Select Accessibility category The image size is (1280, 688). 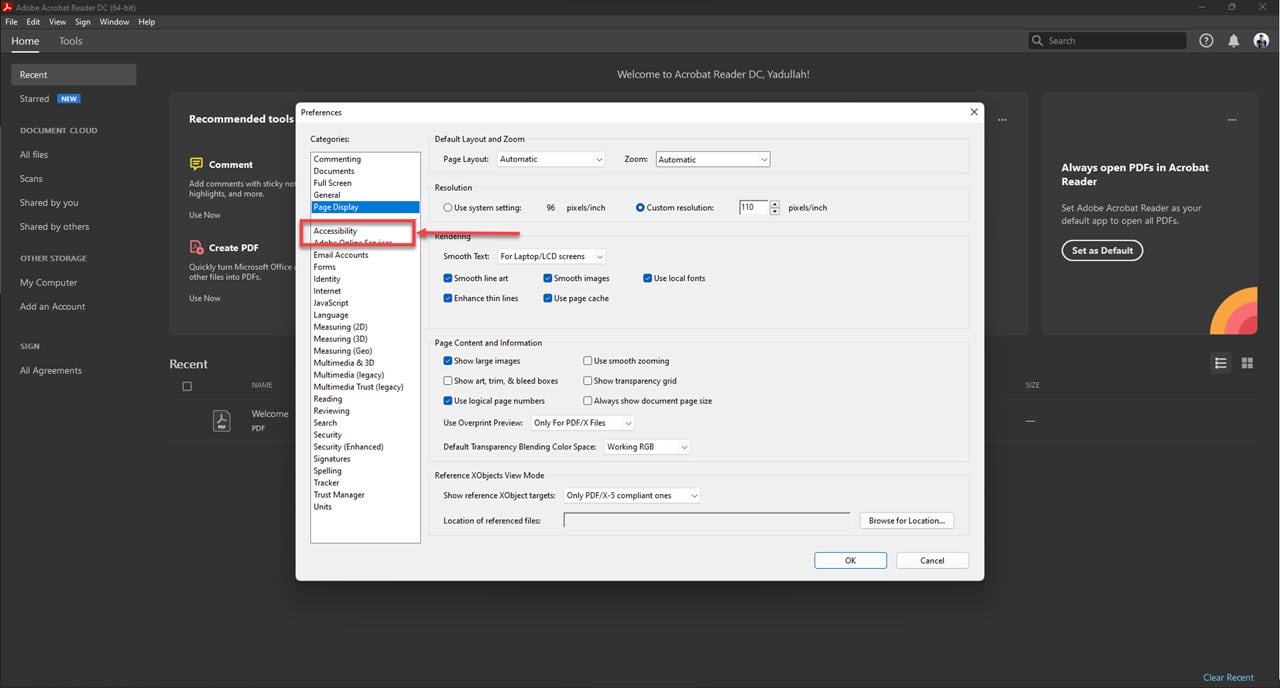(335, 231)
